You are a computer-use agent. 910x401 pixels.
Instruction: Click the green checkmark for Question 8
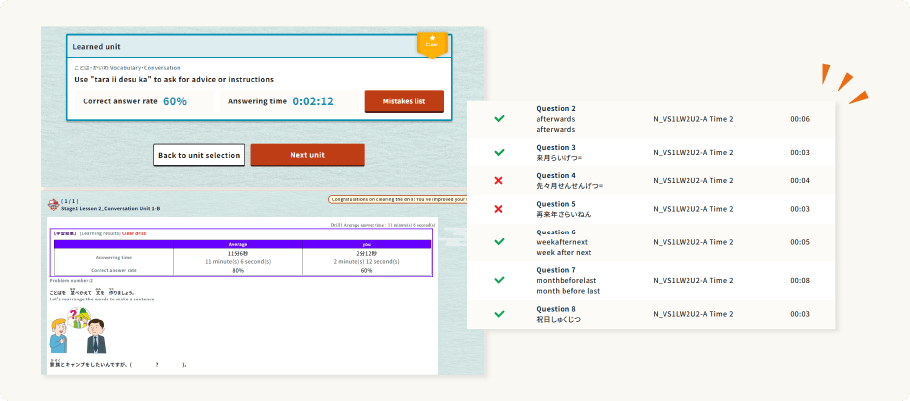[498, 314]
